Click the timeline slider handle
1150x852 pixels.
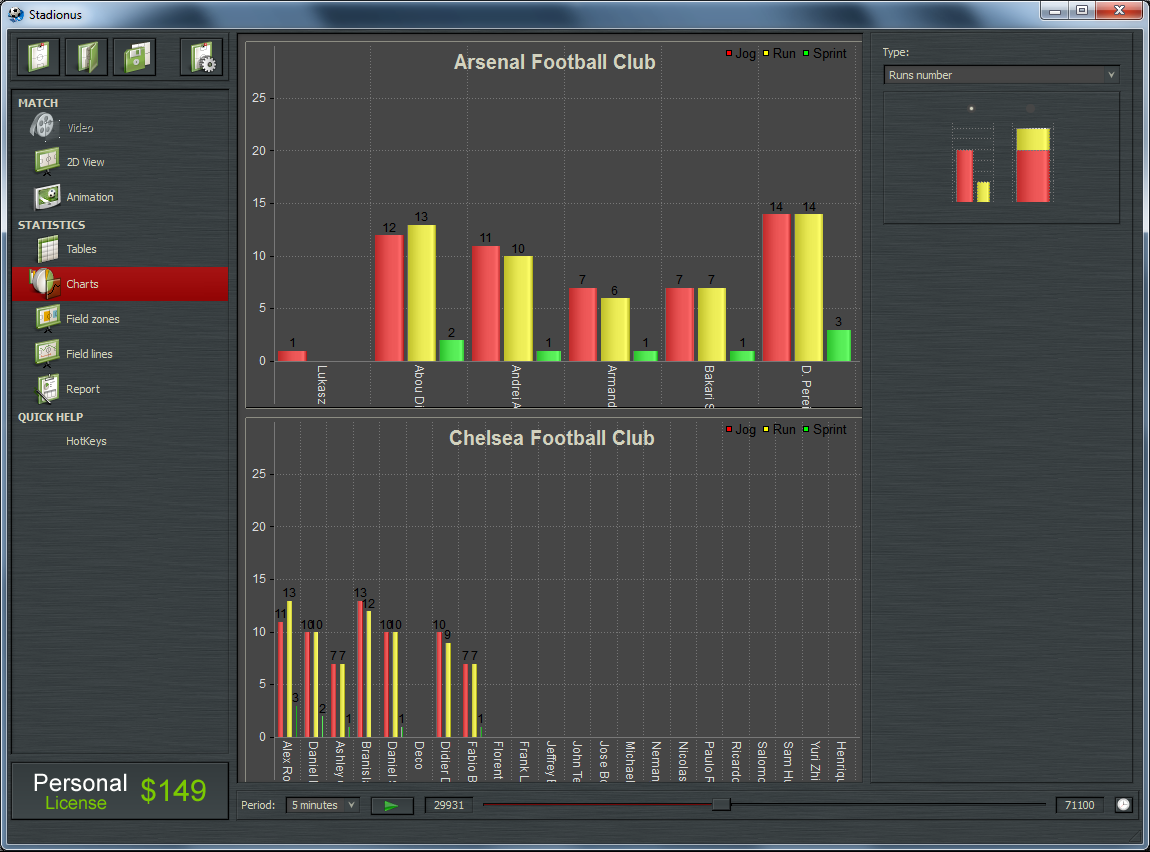tap(721, 804)
